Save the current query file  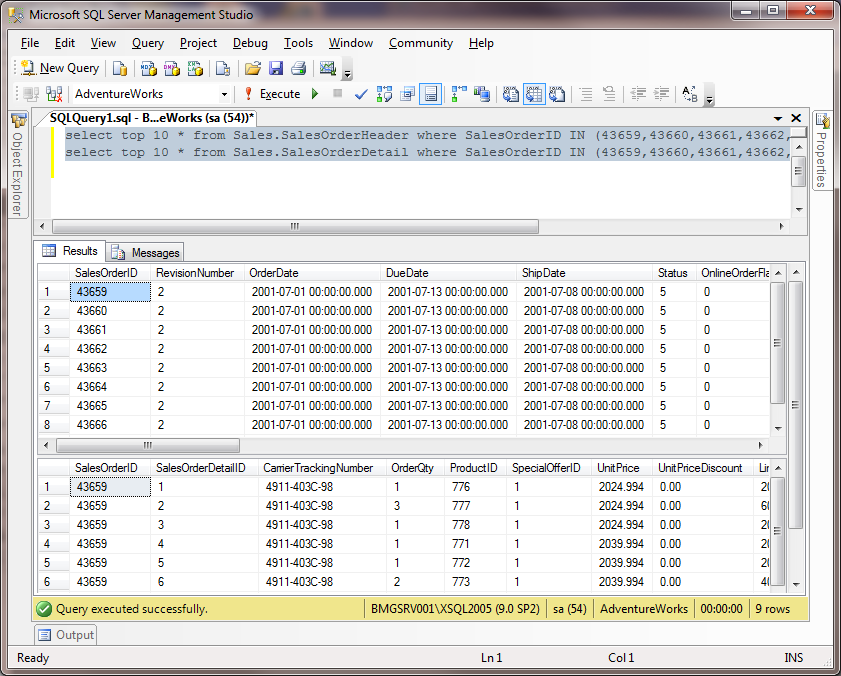point(275,67)
